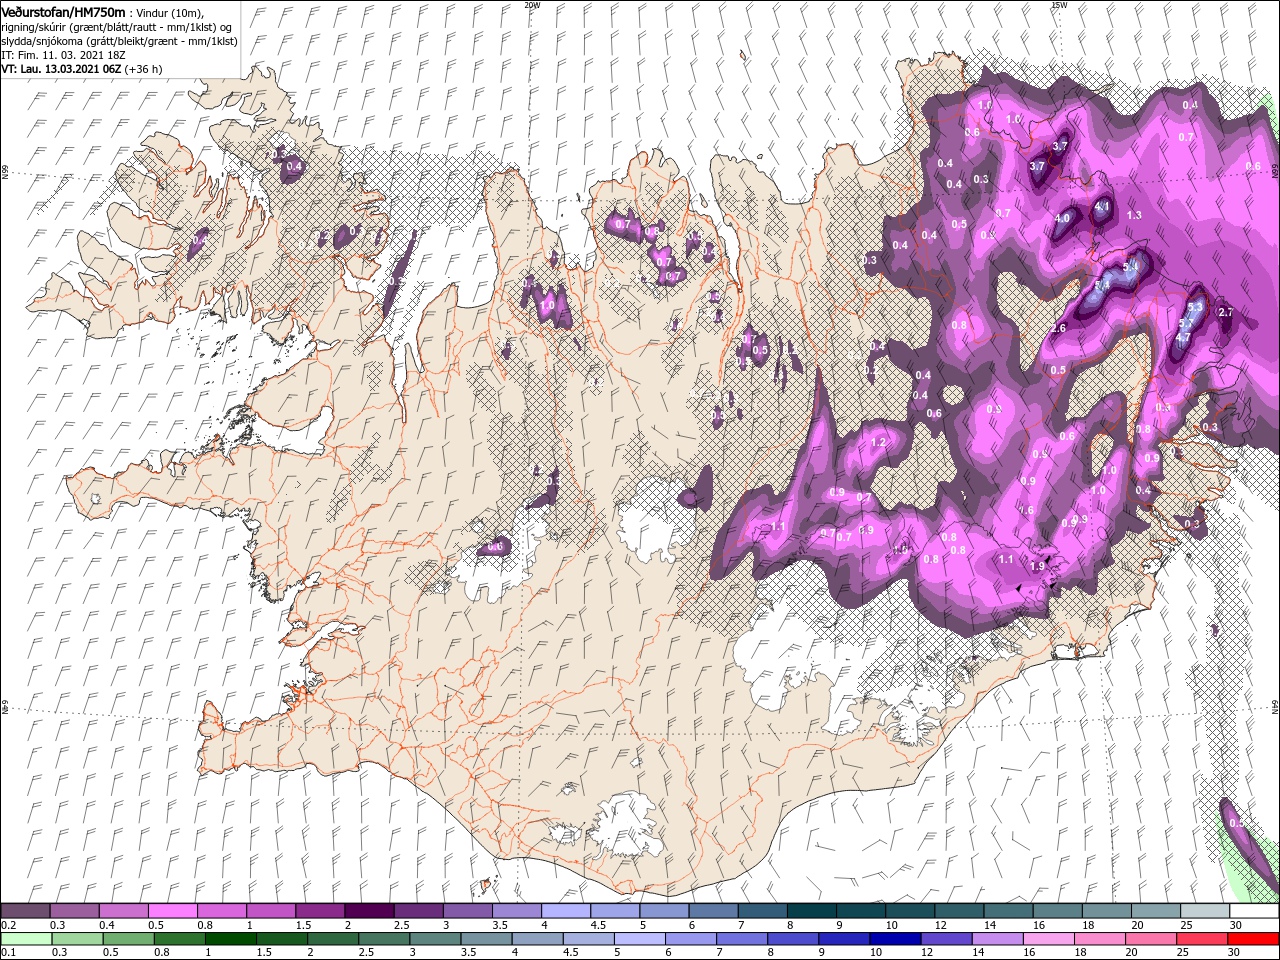Click the '1.2' snowfall value on the map
Image resolution: width=1280 pixels, height=960 pixels.
[x=879, y=442]
